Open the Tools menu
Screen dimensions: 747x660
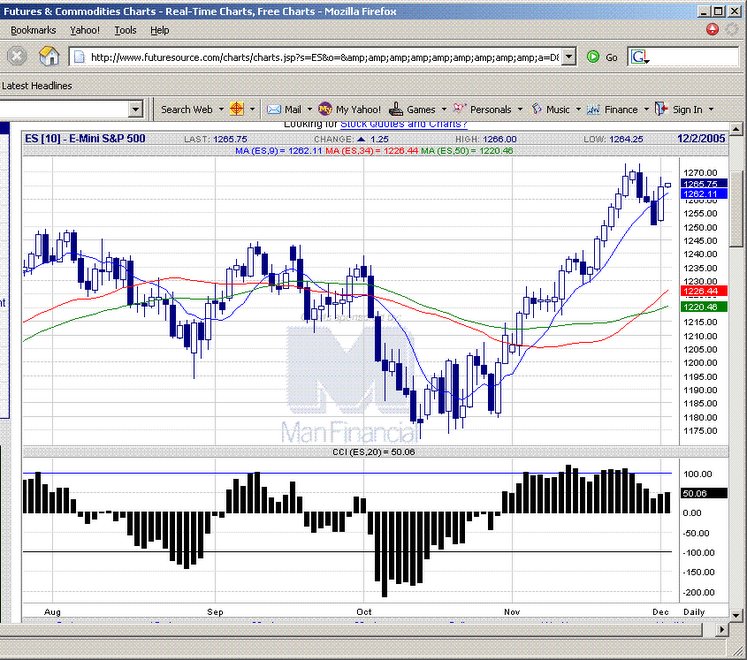[x=125, y=30]
